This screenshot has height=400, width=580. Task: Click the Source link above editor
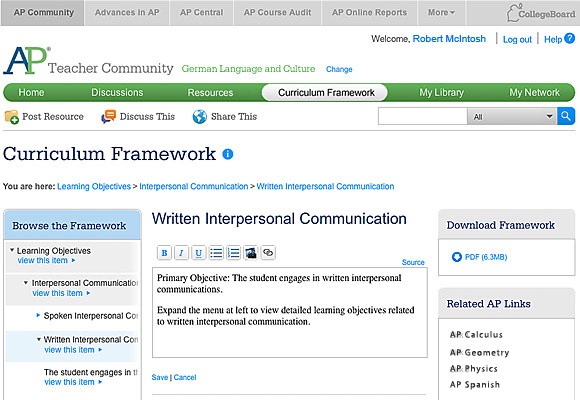pos(413,262)
